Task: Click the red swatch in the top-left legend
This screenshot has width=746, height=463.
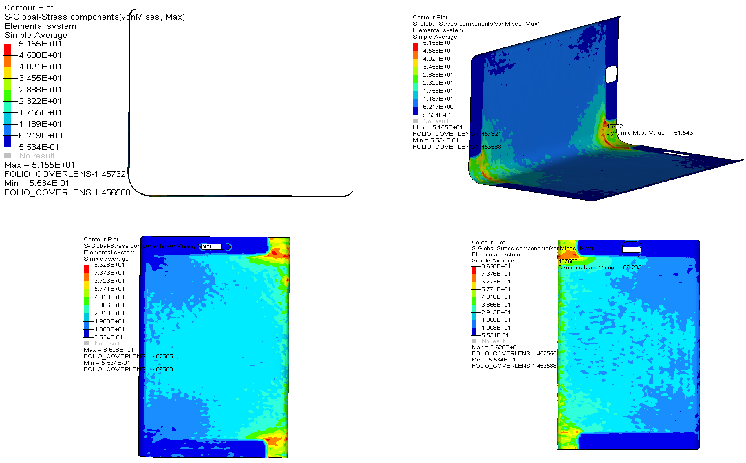Action: point(9,52)
